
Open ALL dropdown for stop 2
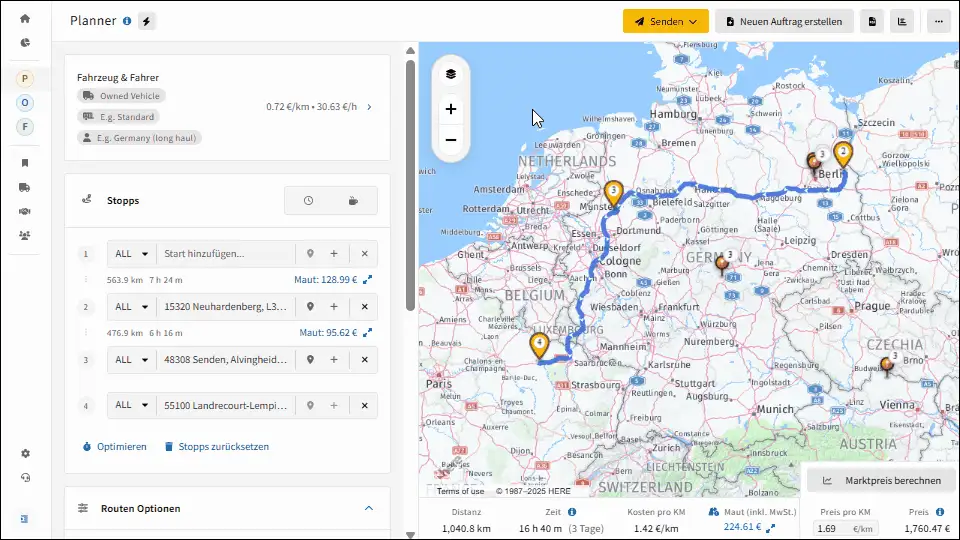pos(132,307)
